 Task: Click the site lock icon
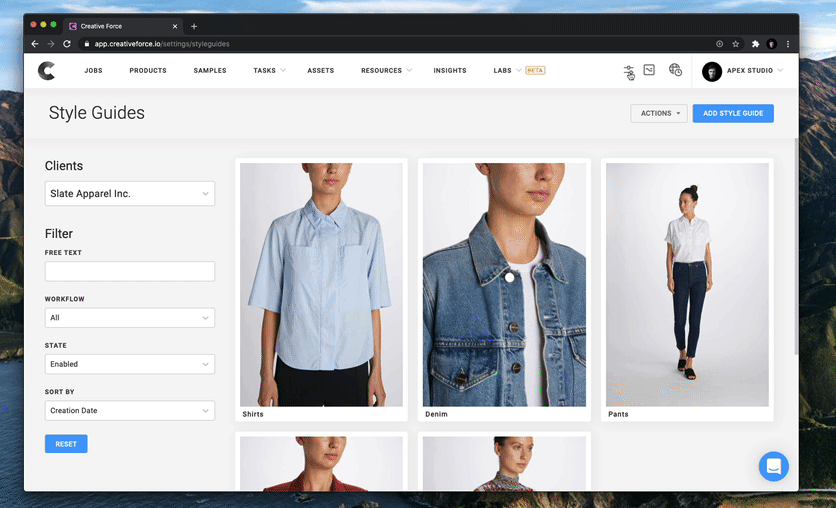click(x=86, y=44)
